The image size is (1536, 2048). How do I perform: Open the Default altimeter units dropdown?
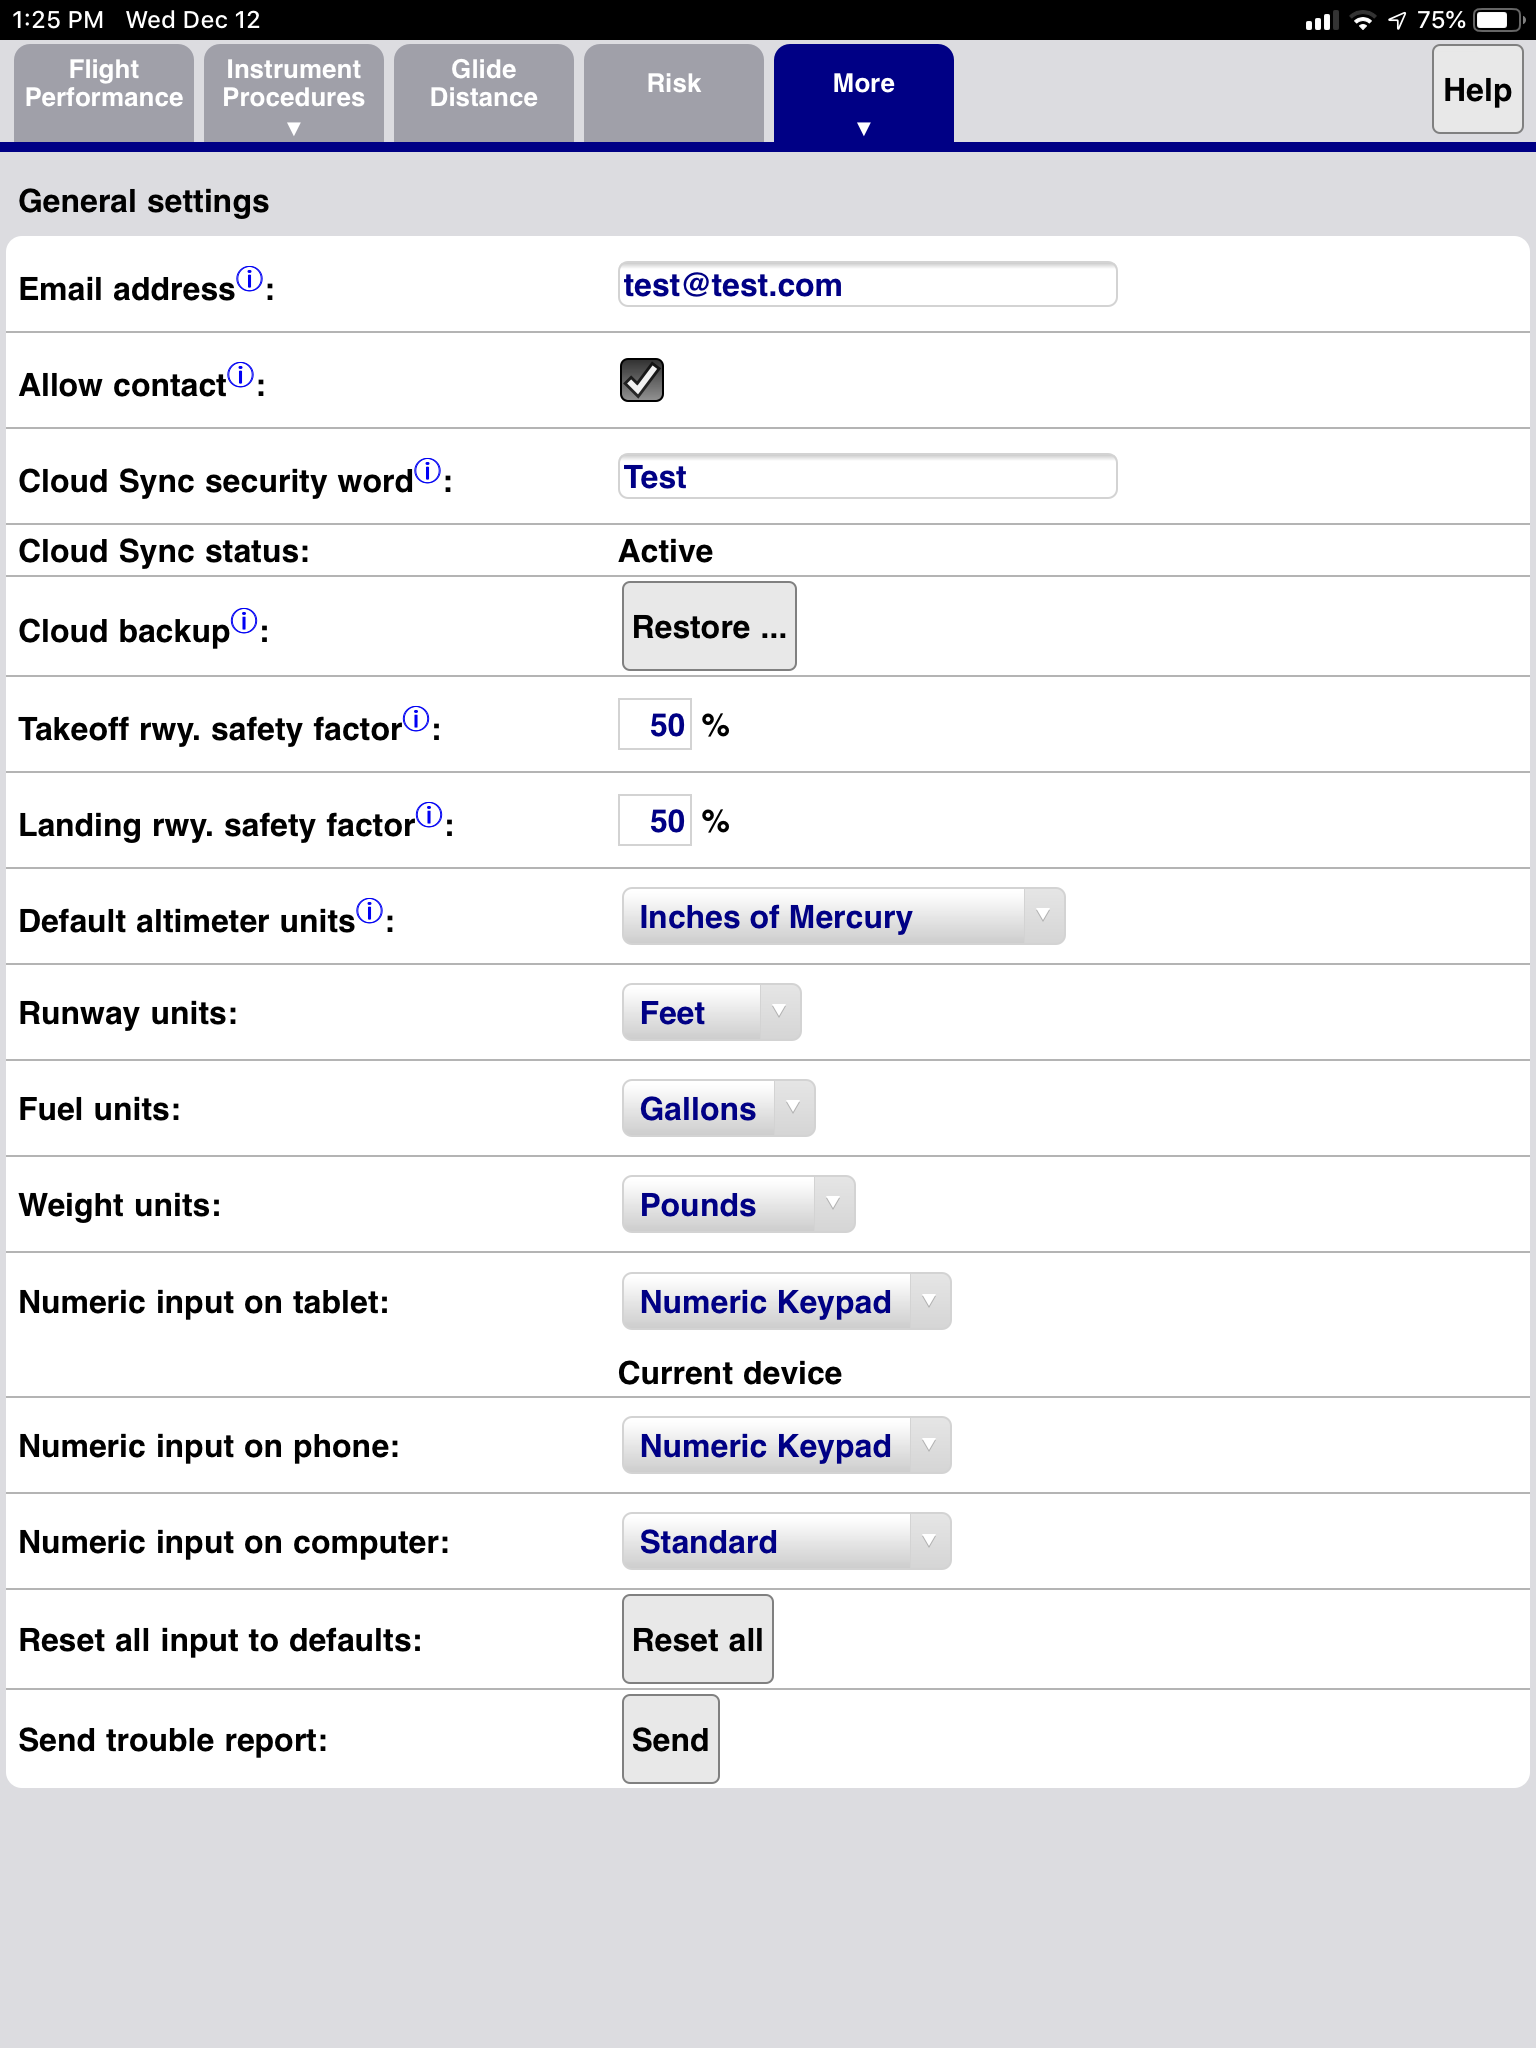(843, 917)
